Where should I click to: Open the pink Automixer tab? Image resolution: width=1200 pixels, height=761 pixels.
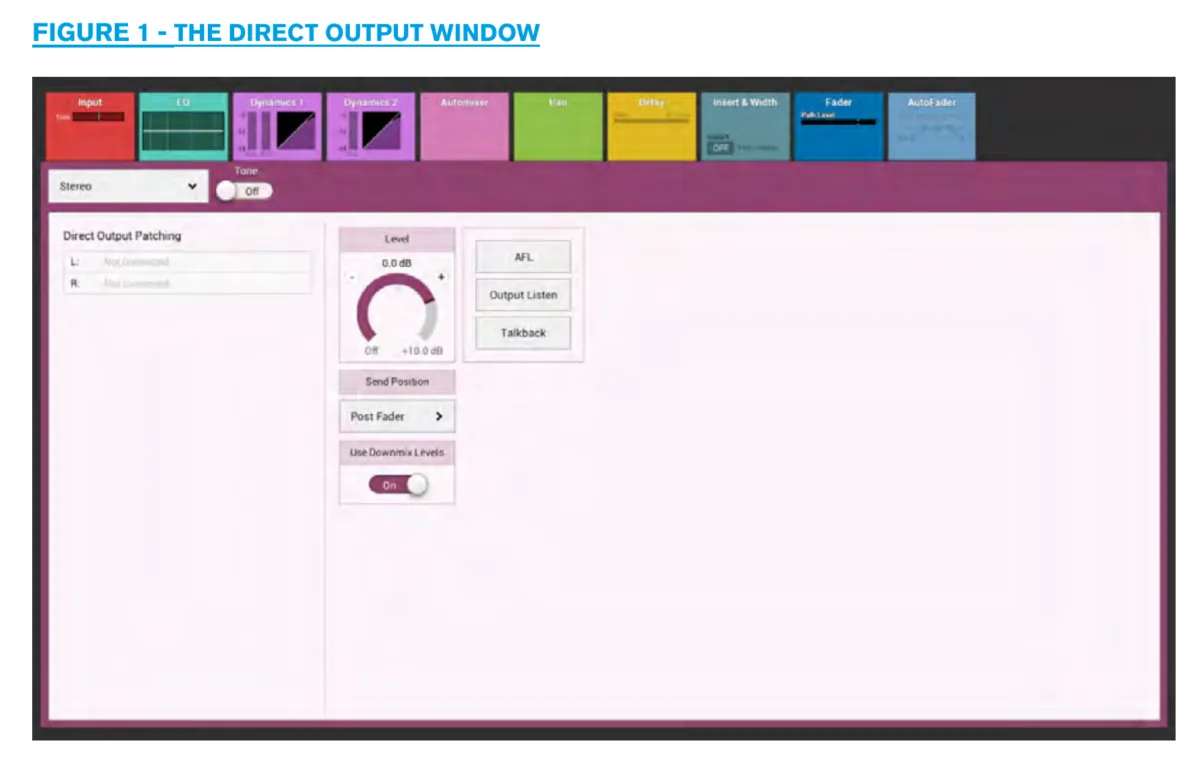pos(464,126)
